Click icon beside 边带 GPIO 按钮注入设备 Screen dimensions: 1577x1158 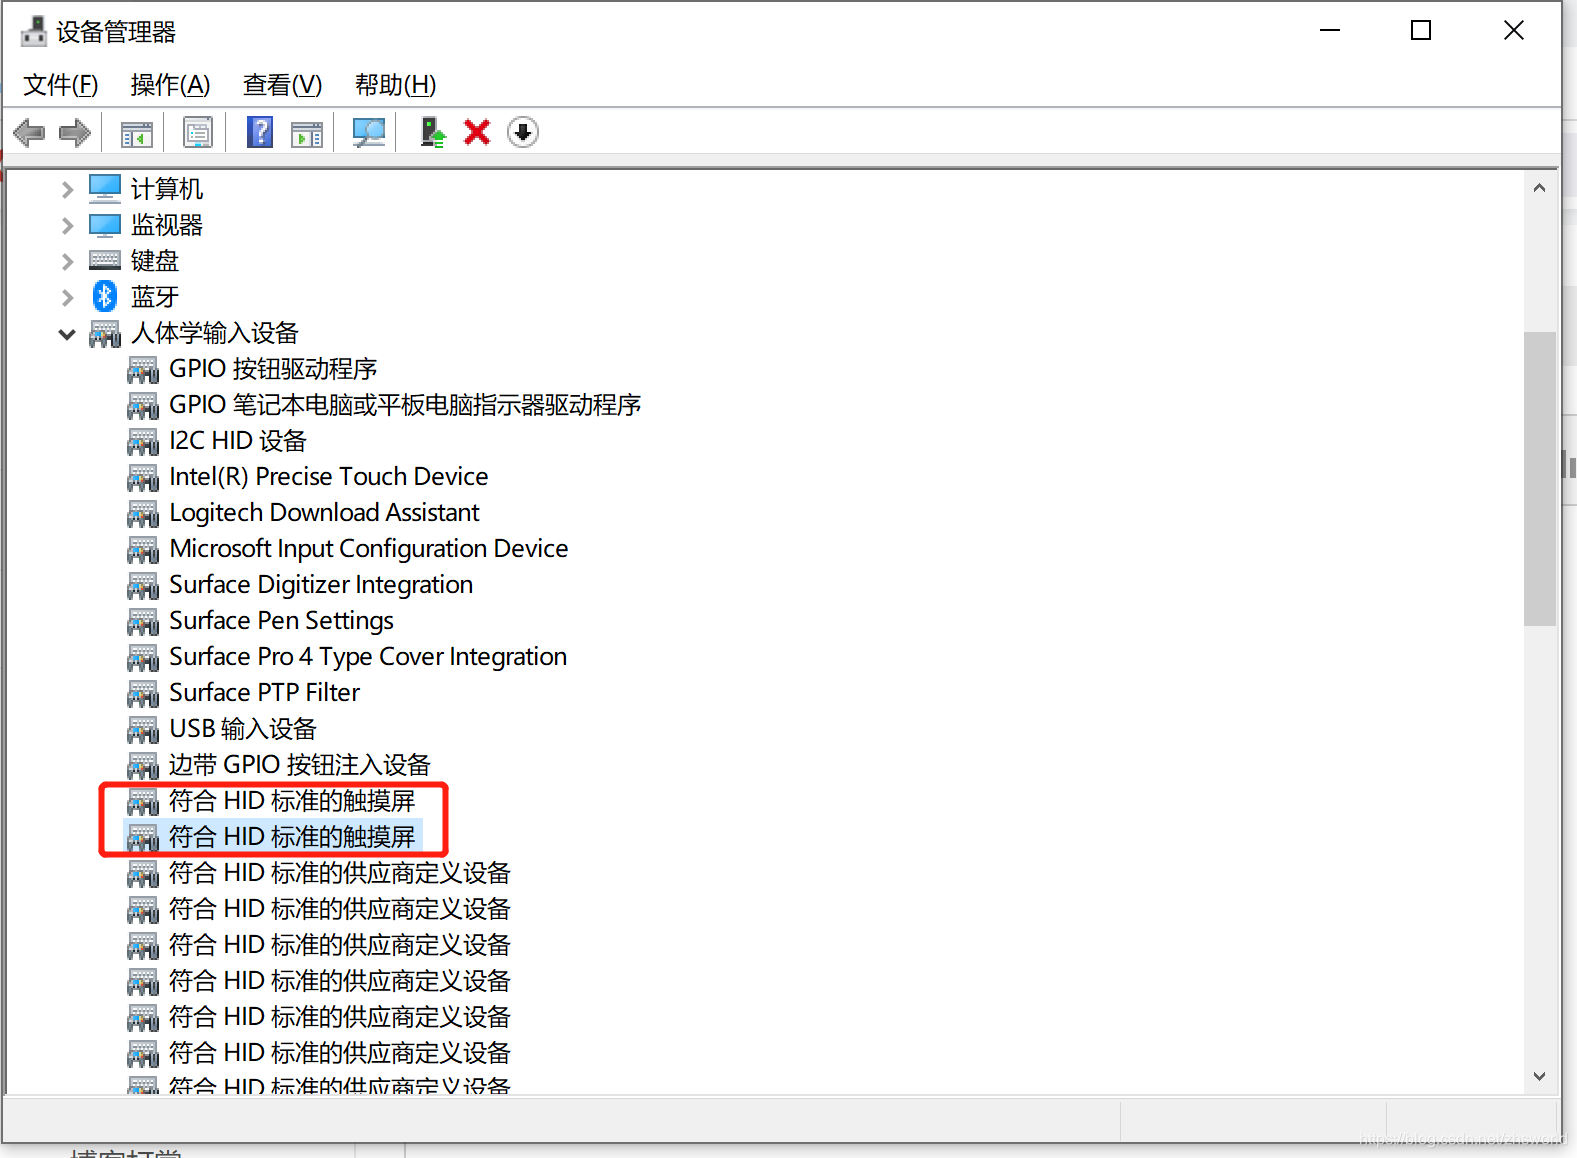[143, 766]
